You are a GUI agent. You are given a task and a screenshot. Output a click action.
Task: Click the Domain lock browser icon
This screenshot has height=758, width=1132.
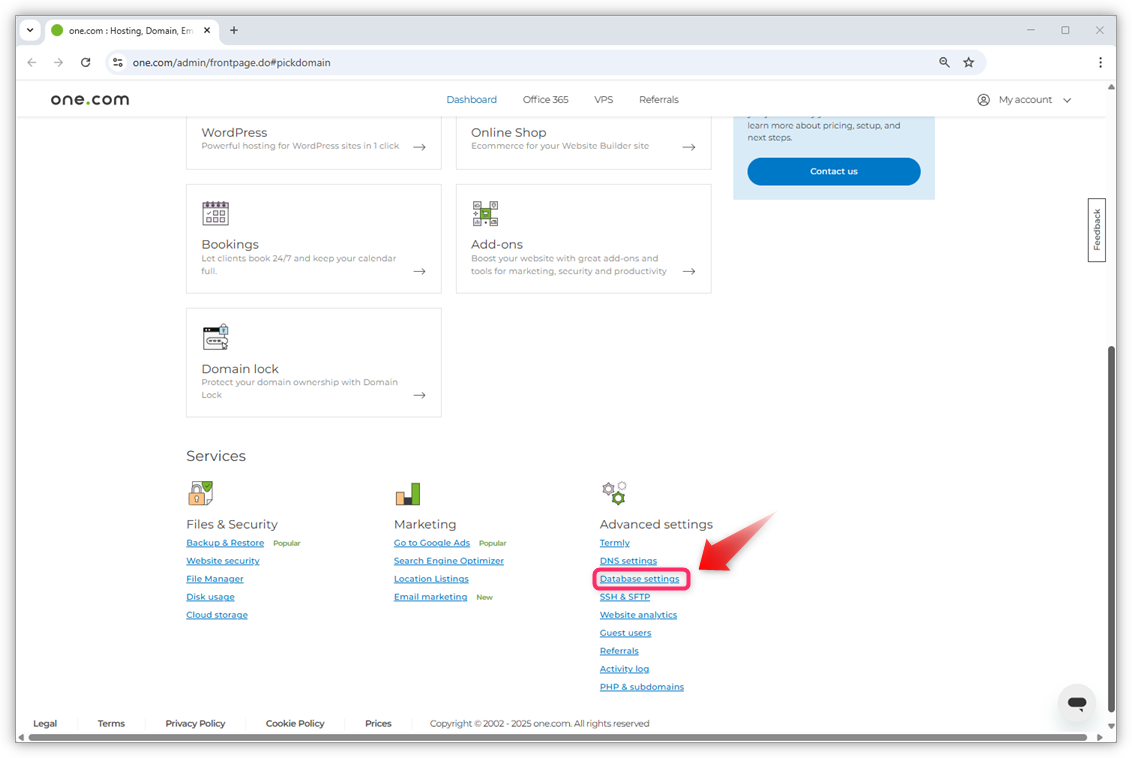[x=215, y=337]
